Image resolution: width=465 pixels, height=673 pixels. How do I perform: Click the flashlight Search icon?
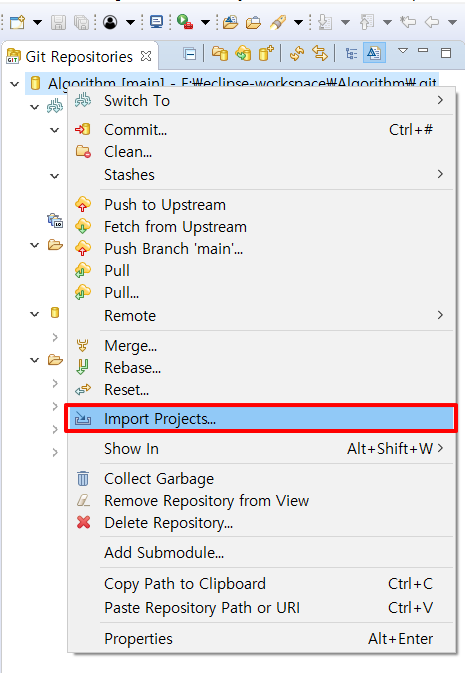pos(278,22)
